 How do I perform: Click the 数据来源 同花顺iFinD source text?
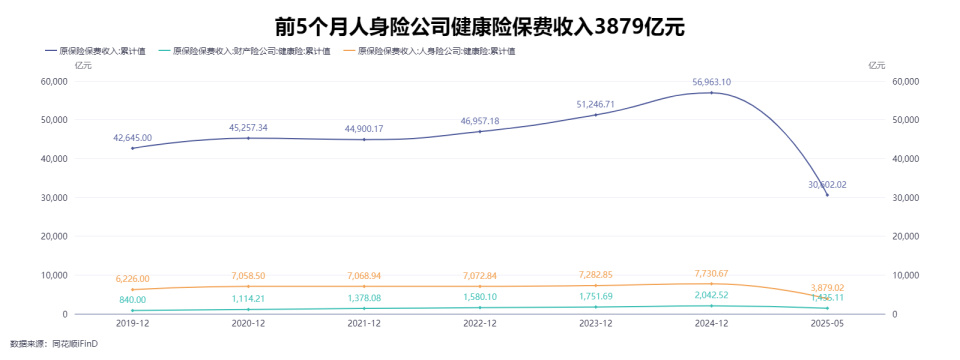[x=54, y=345]
